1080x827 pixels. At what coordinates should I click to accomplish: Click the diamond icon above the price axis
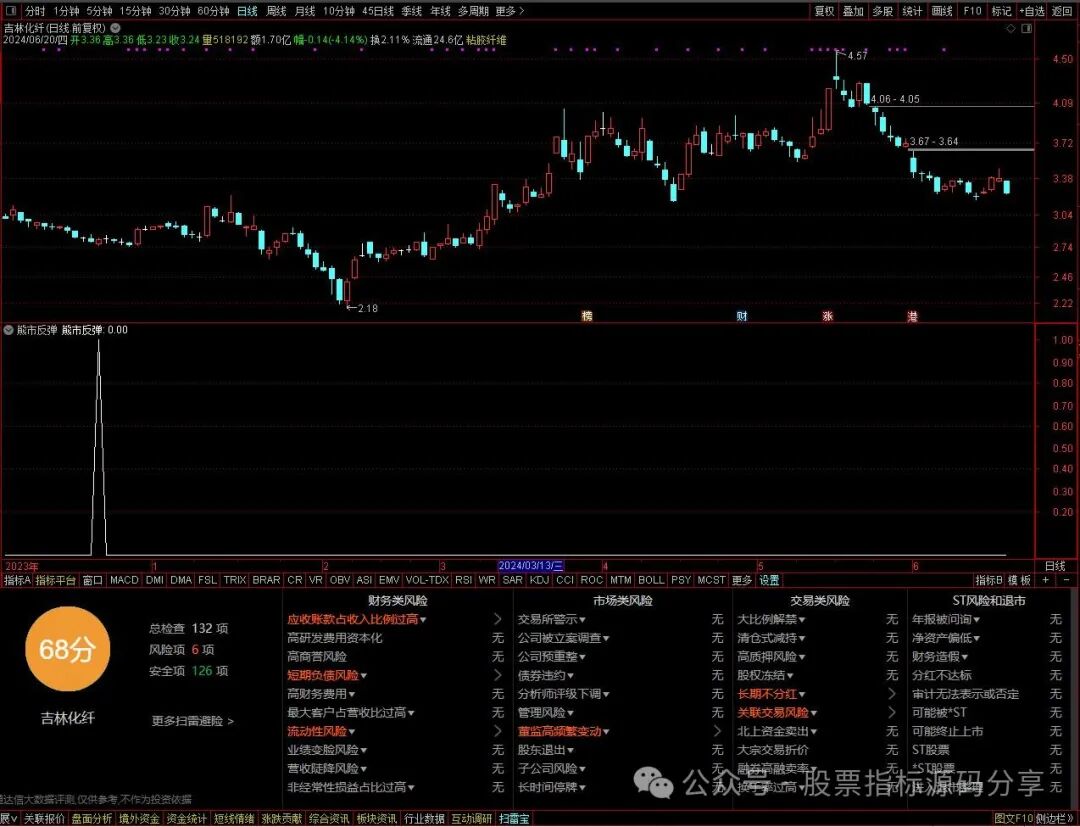coord(1011,28)
